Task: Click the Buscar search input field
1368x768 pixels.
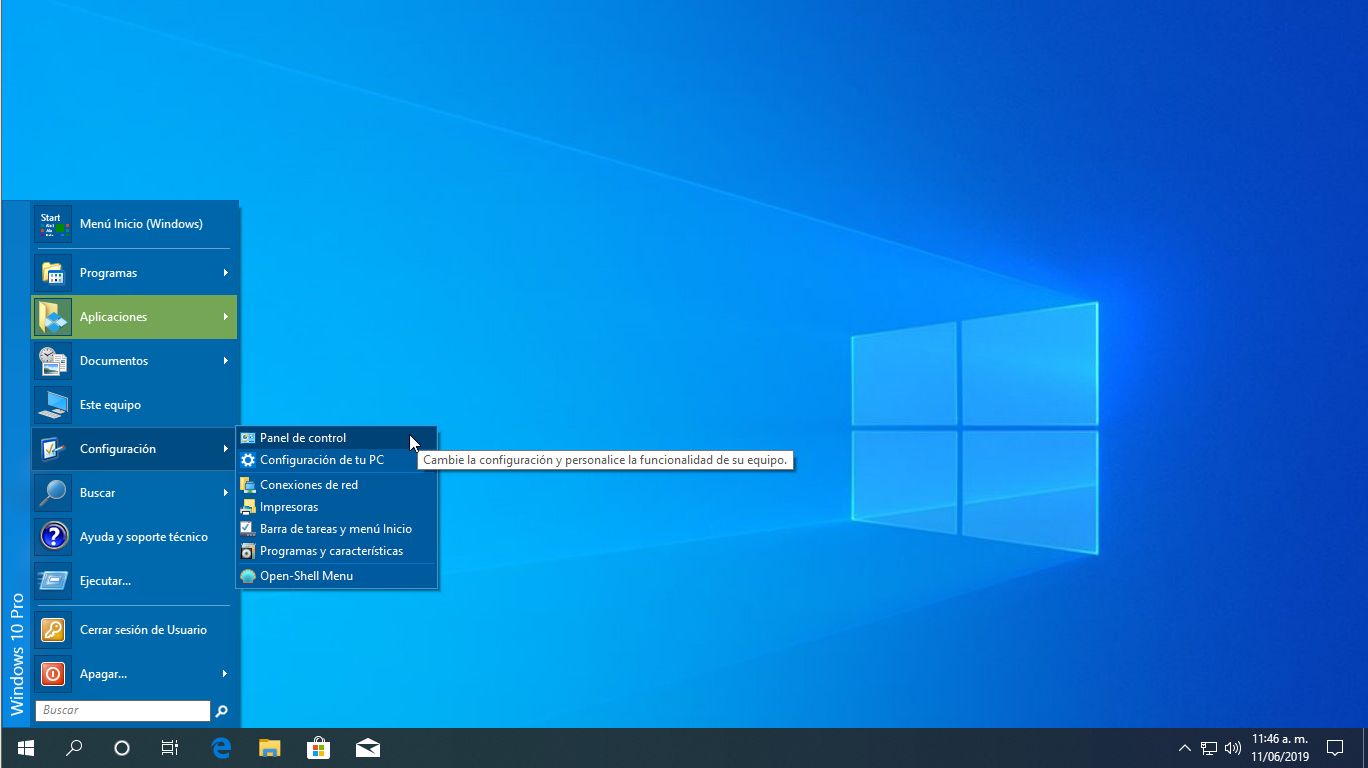Action: pyautogui.click(x=123, y=710)
